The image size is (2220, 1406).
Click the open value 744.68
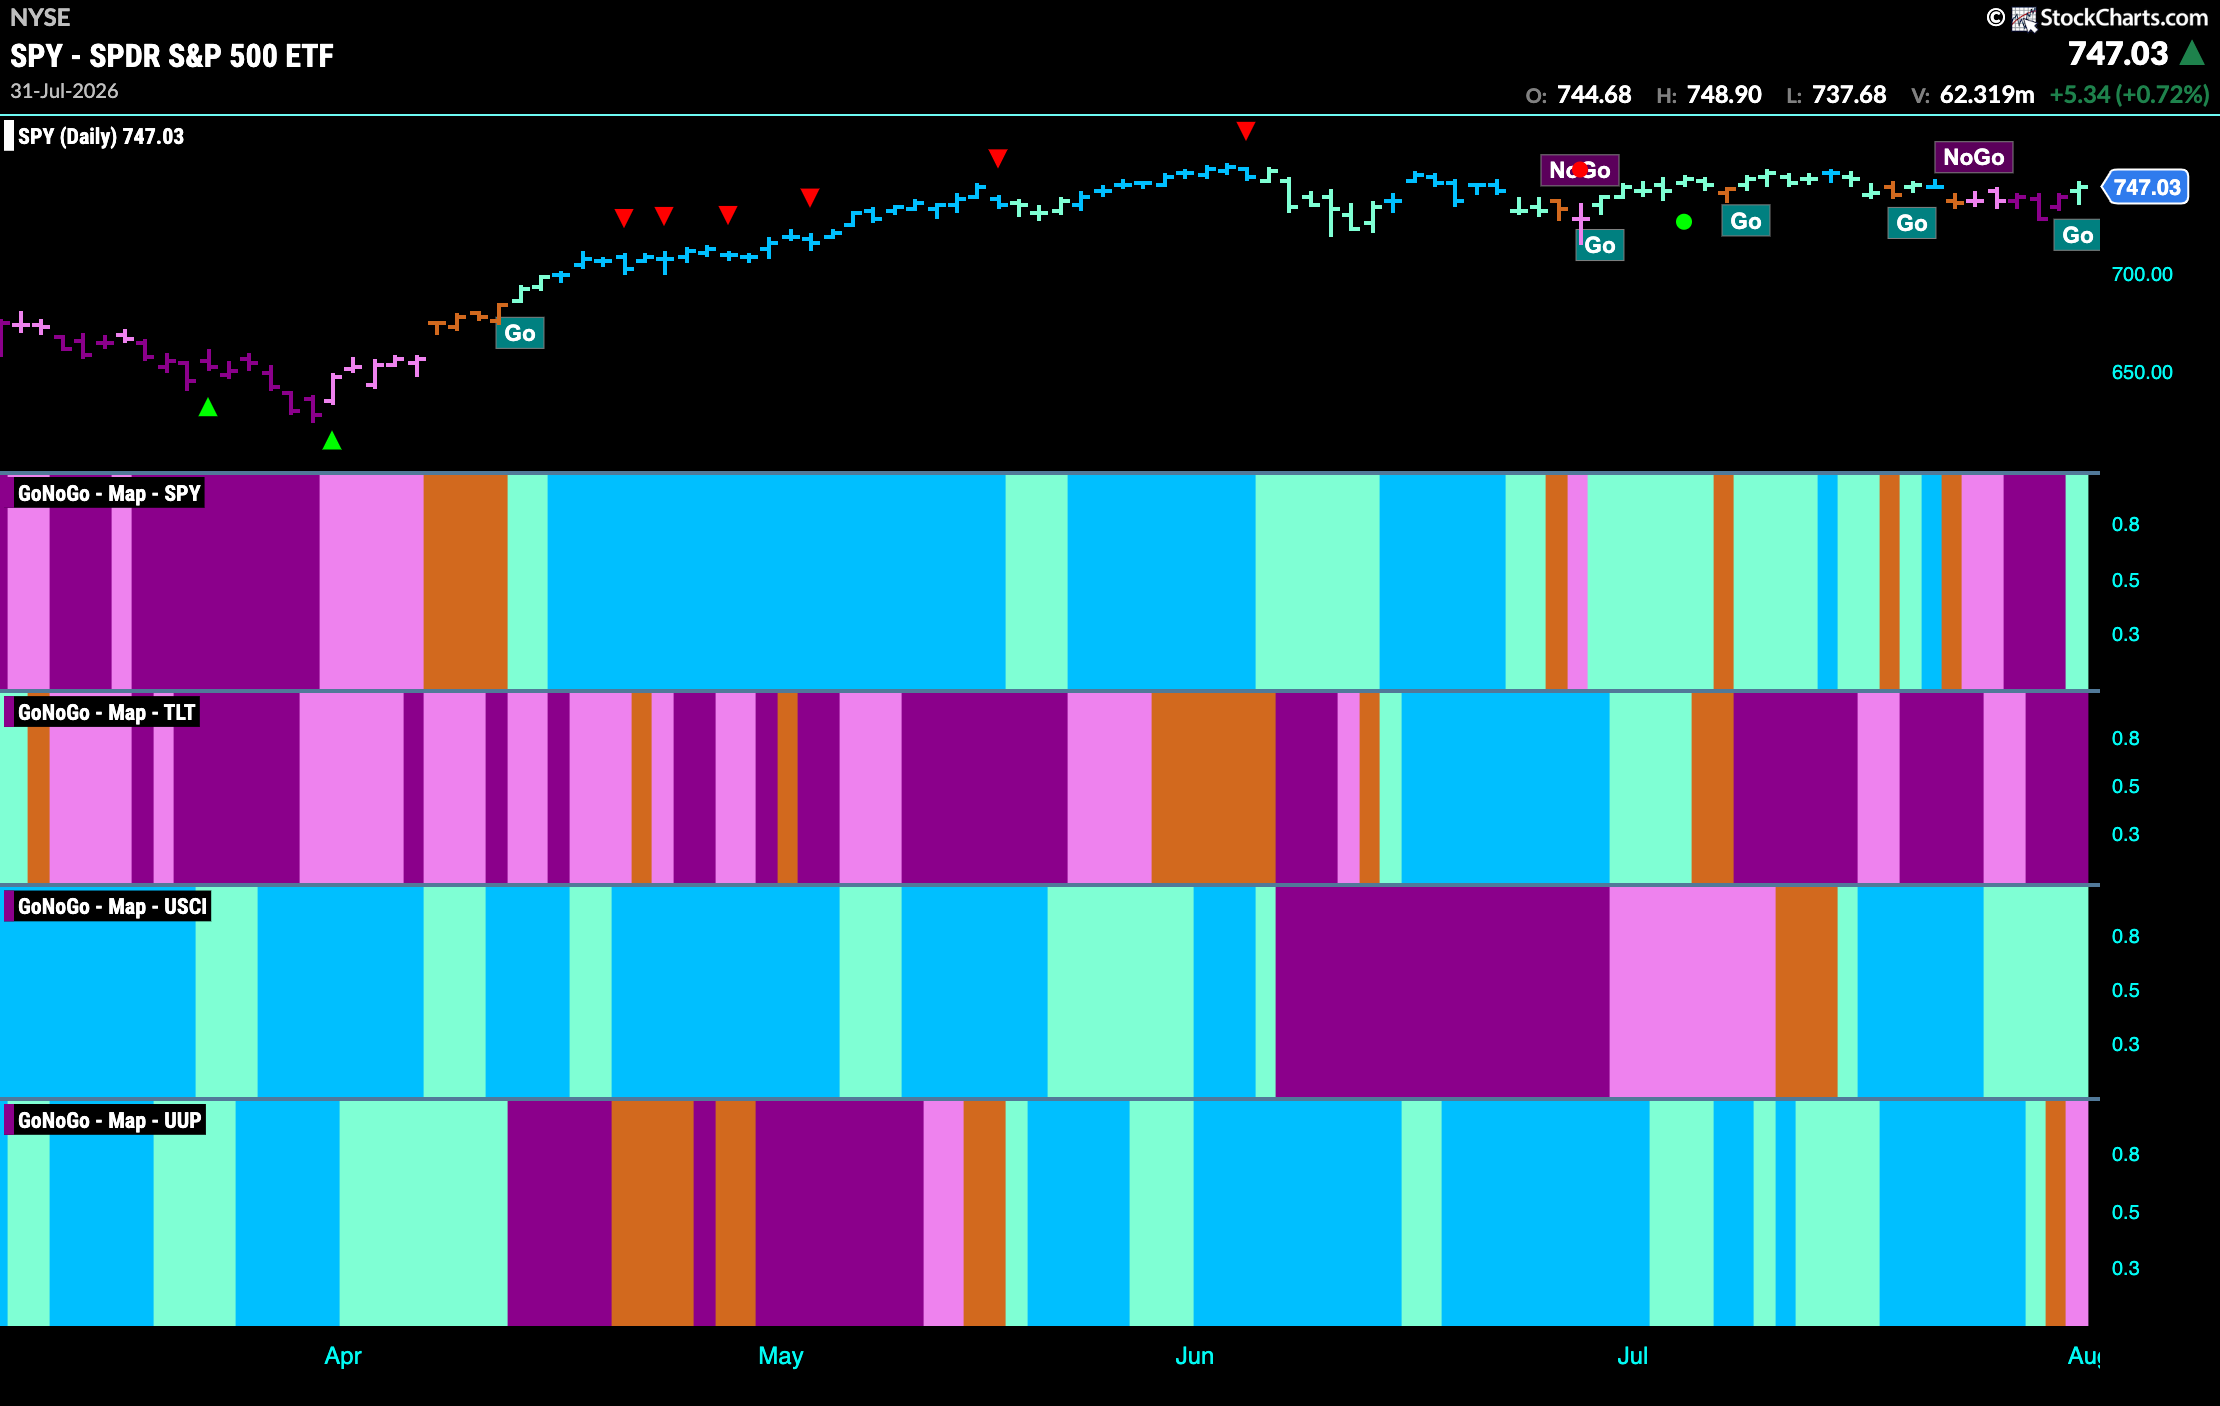(x=1594, y=95)
